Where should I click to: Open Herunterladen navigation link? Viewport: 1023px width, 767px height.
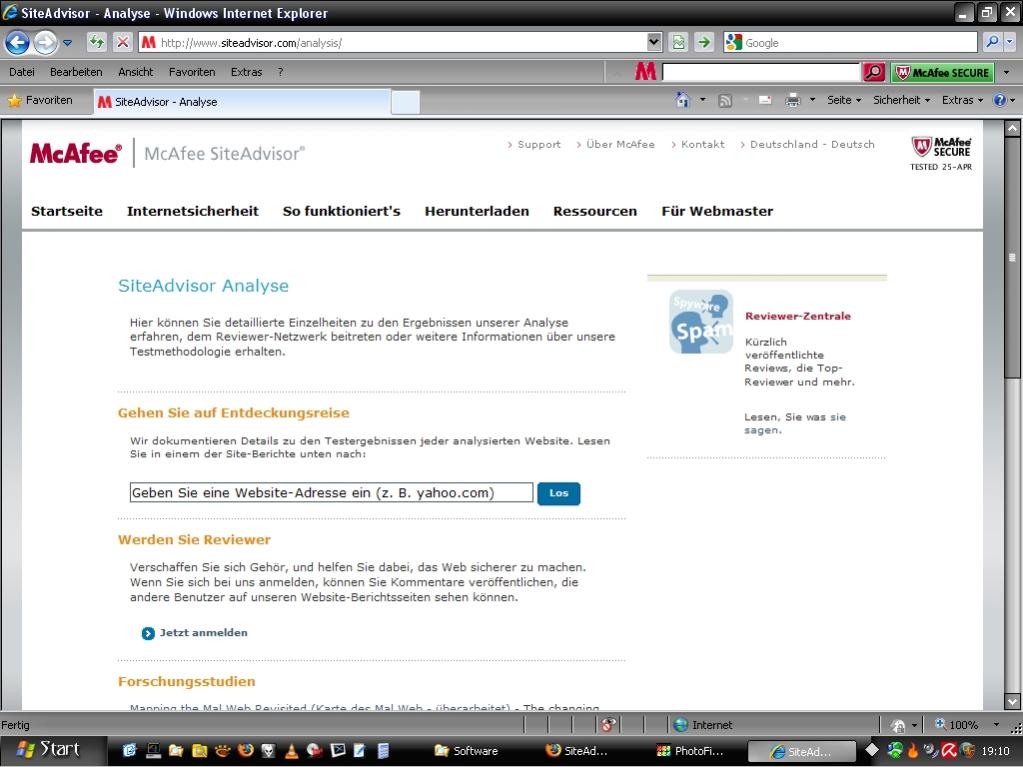[476, 211]
